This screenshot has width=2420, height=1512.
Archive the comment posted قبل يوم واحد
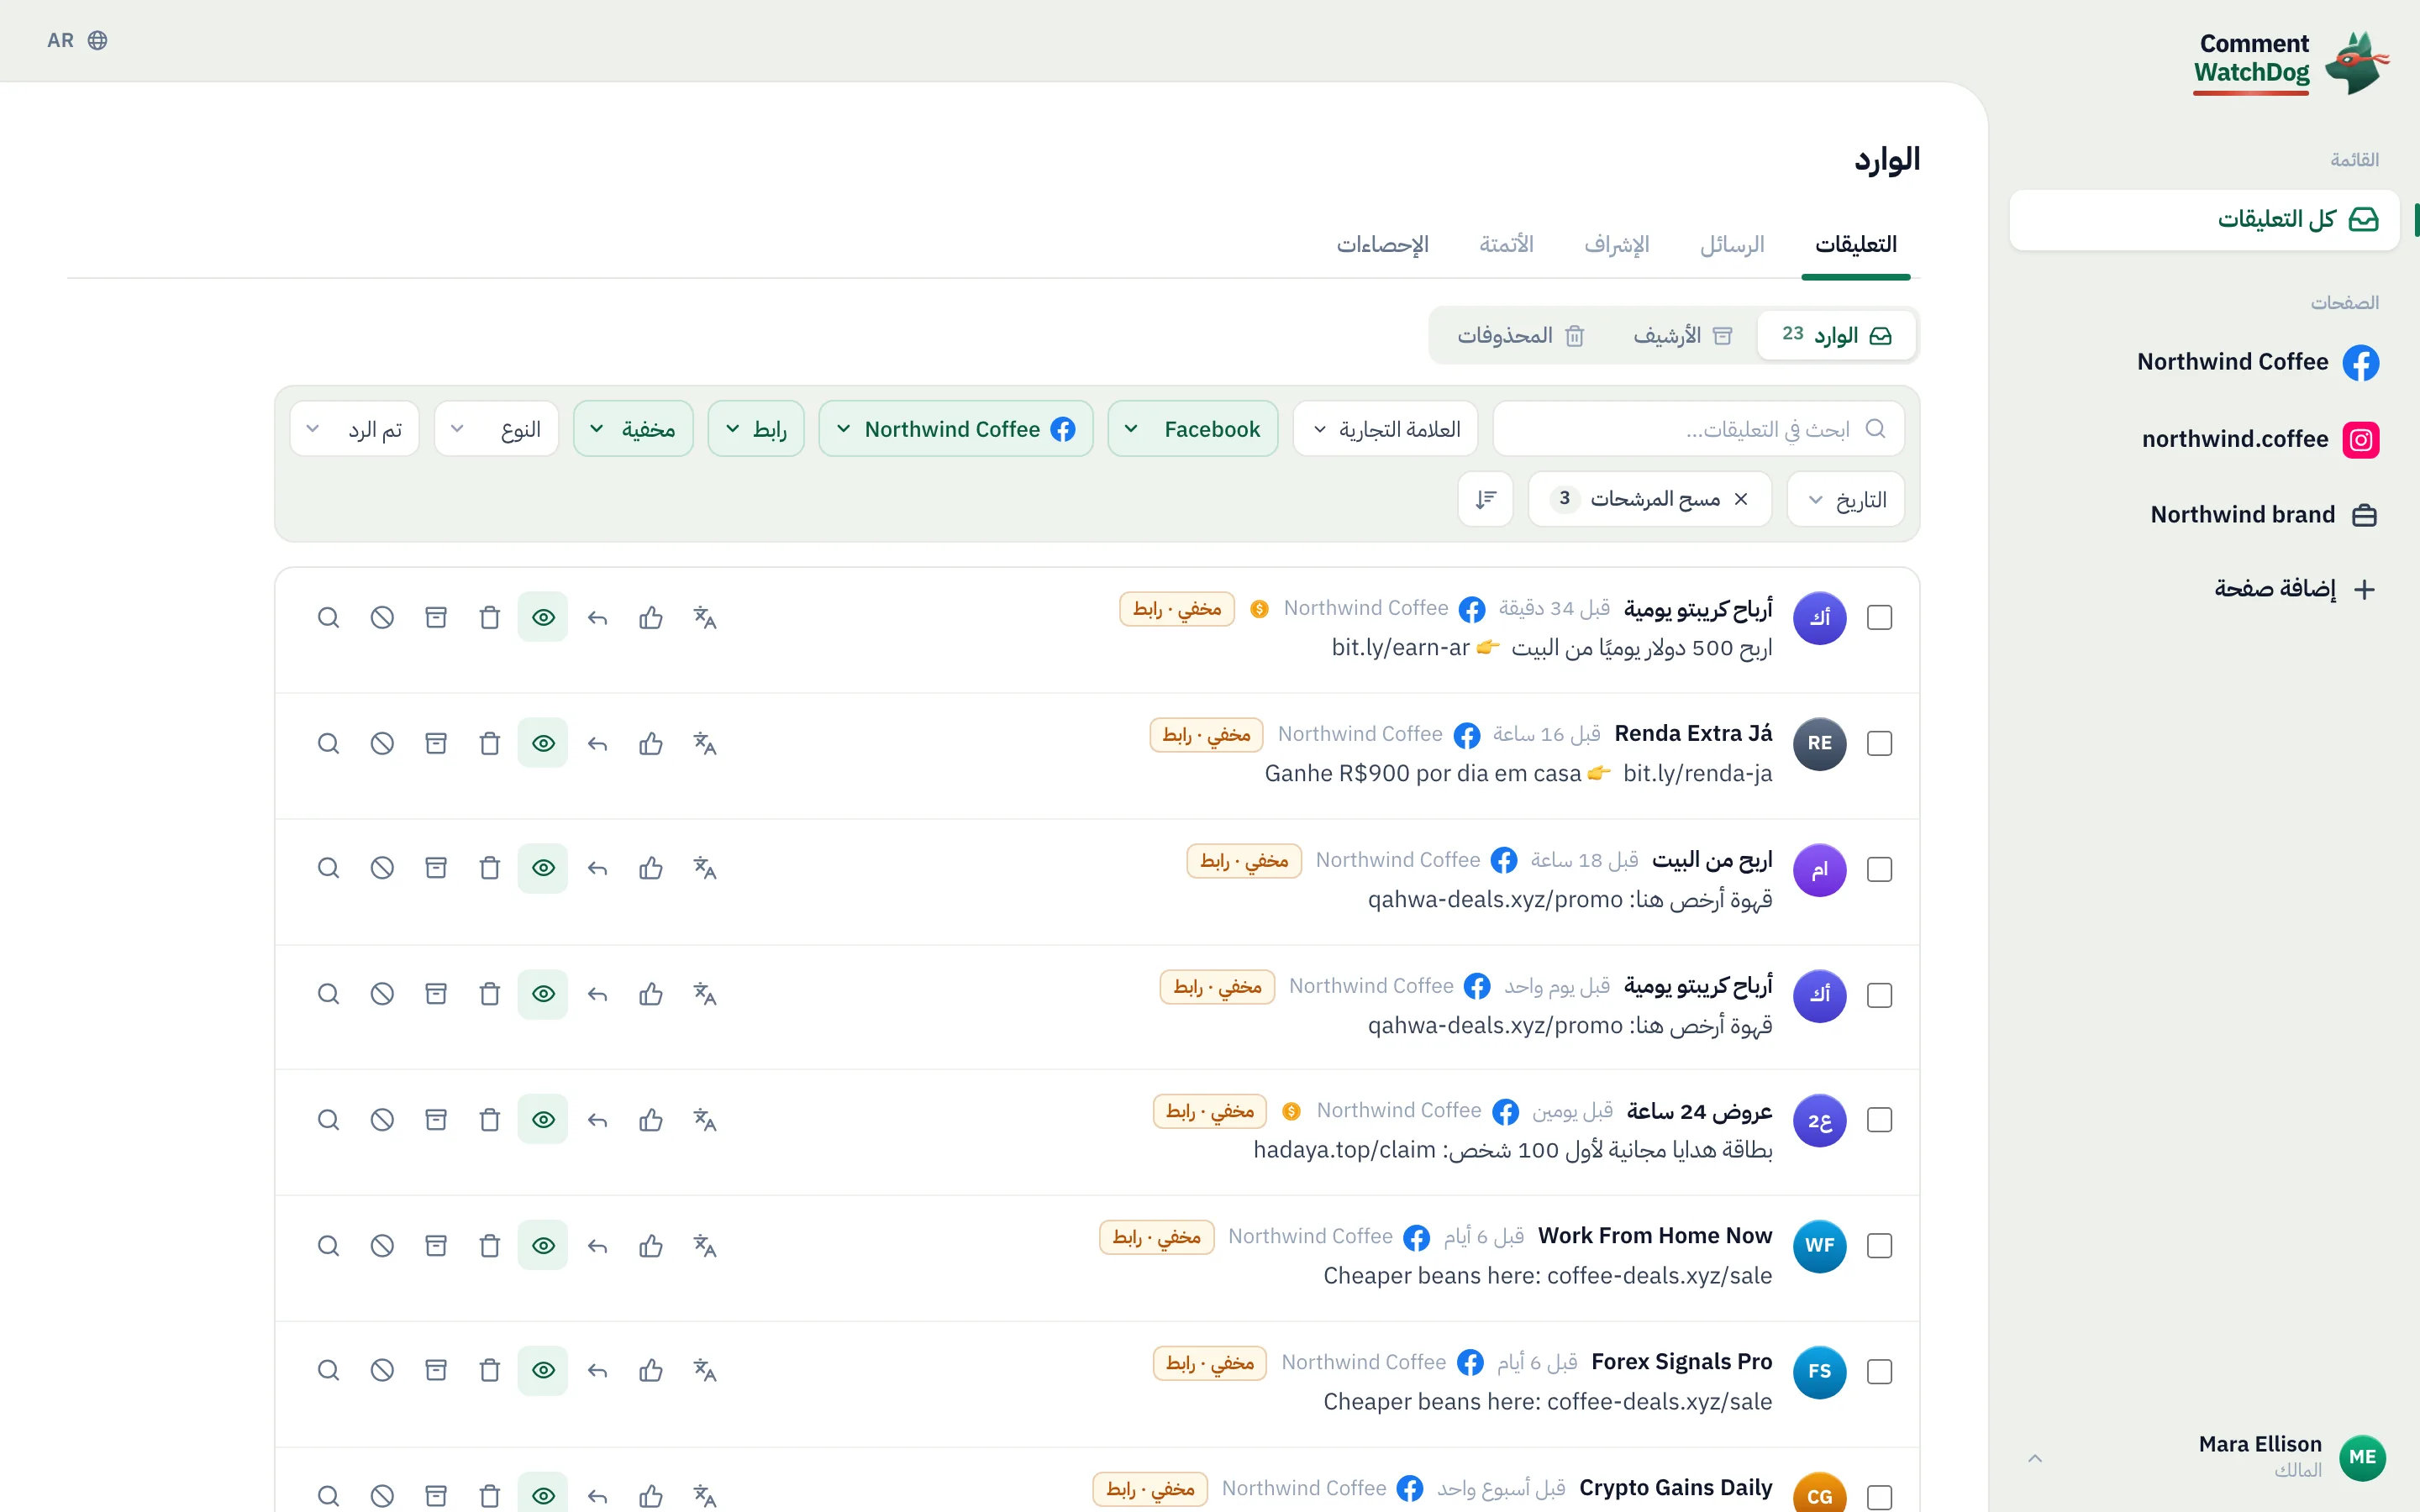(x=436, y=994)
